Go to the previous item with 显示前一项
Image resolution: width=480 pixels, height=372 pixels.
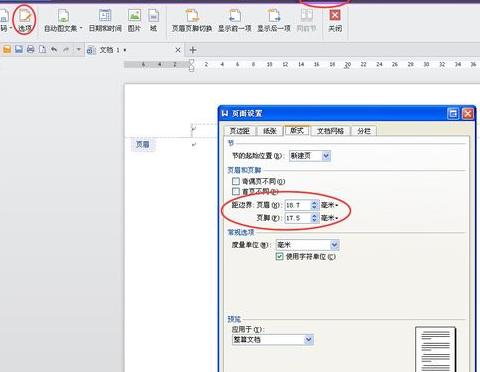(235, 21)
